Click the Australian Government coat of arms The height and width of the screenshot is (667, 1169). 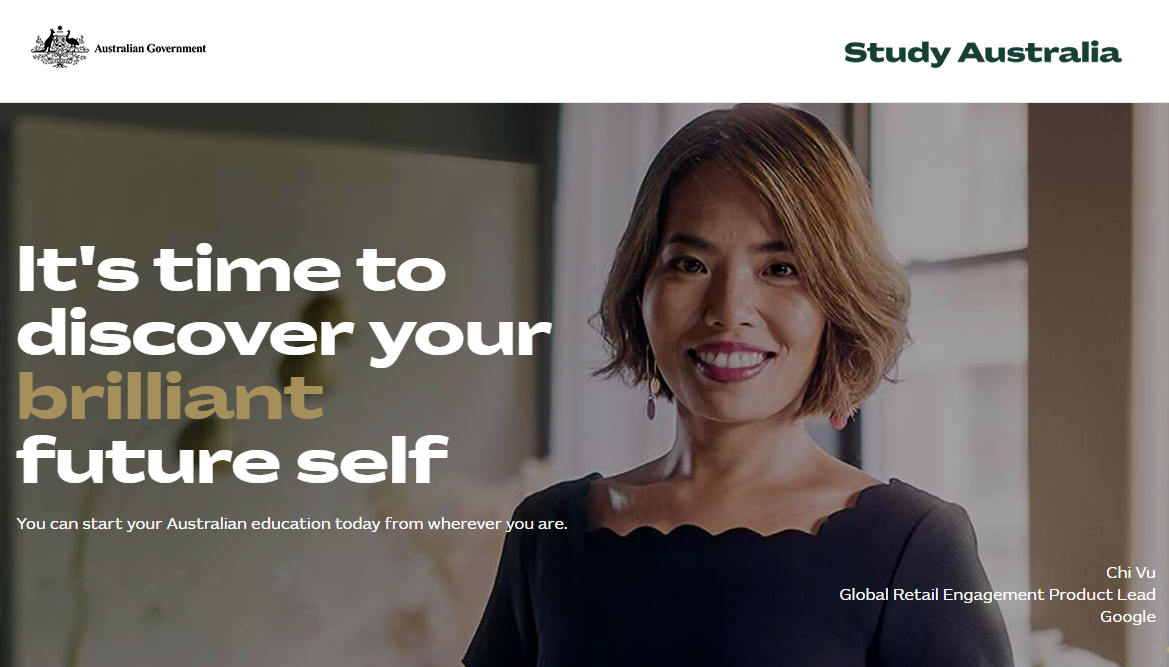[60, 47]
